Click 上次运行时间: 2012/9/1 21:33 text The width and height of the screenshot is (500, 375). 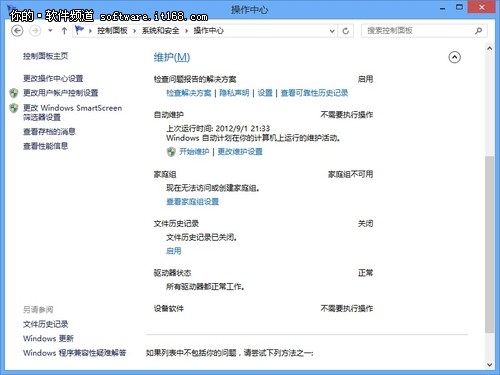(x=218, y=129)
